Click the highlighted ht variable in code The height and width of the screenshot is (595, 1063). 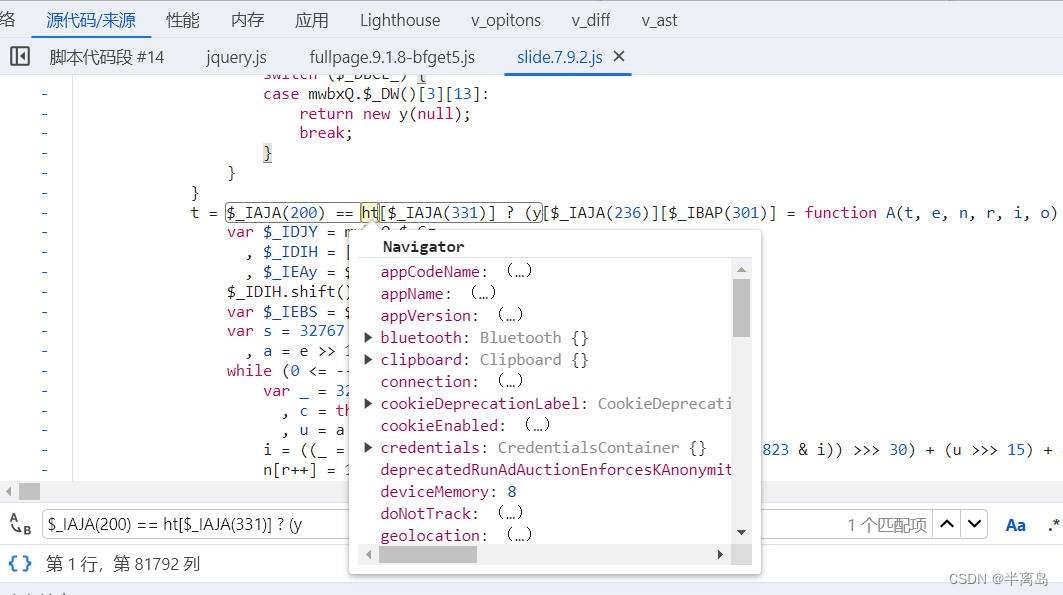tap(369, 213)
